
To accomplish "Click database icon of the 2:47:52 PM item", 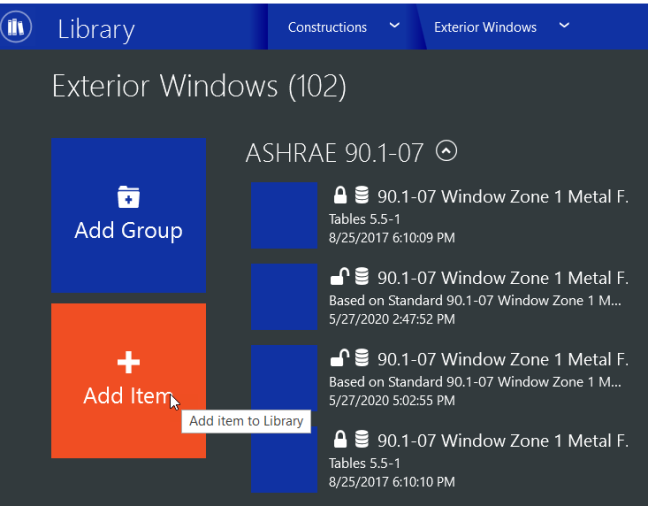I will tap(361, 277).
